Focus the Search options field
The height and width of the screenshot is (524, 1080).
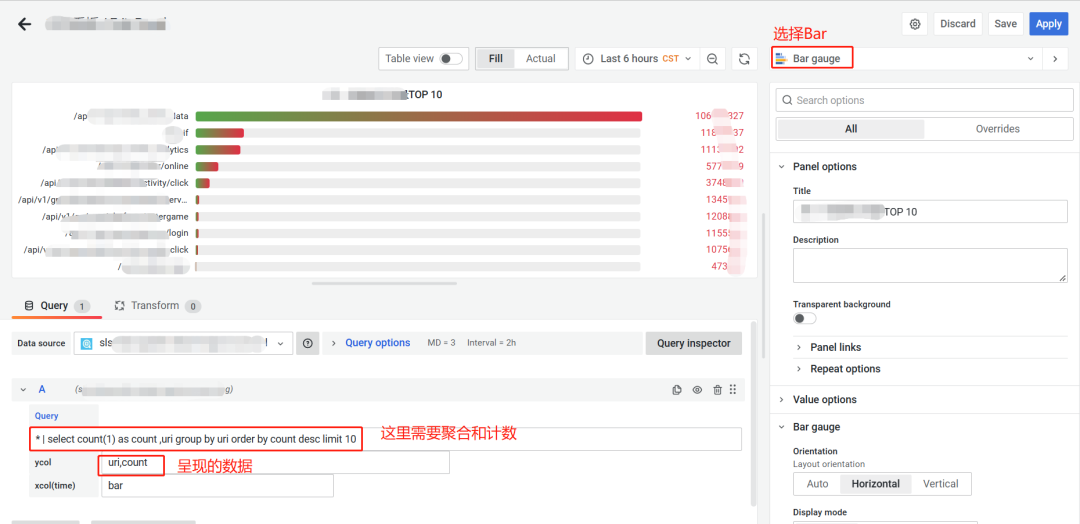click(x=924, y=100)
